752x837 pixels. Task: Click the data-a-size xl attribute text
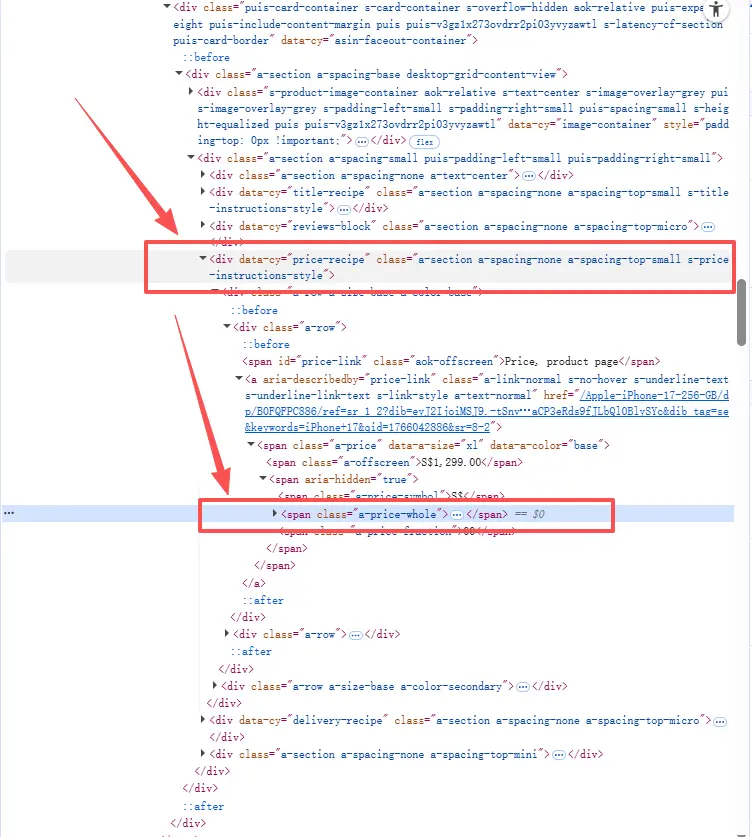point(436,446)
